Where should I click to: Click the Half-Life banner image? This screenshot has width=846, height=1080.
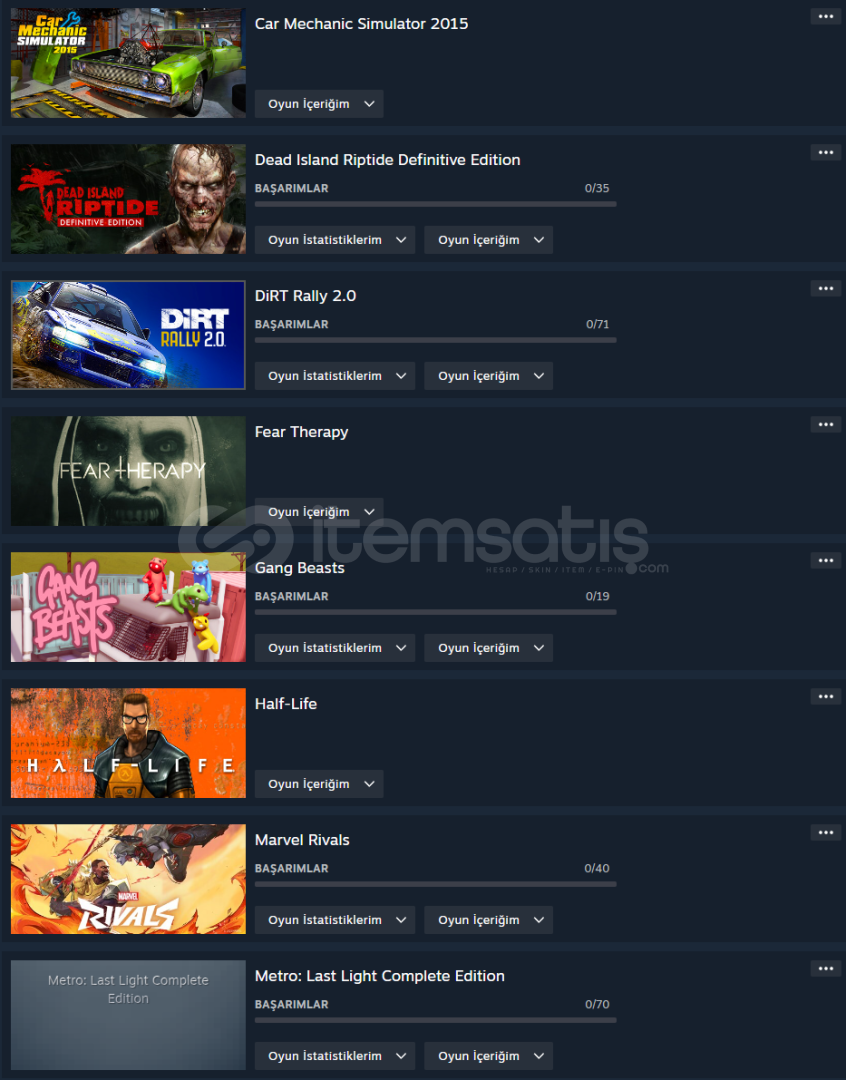click(128, 743)
